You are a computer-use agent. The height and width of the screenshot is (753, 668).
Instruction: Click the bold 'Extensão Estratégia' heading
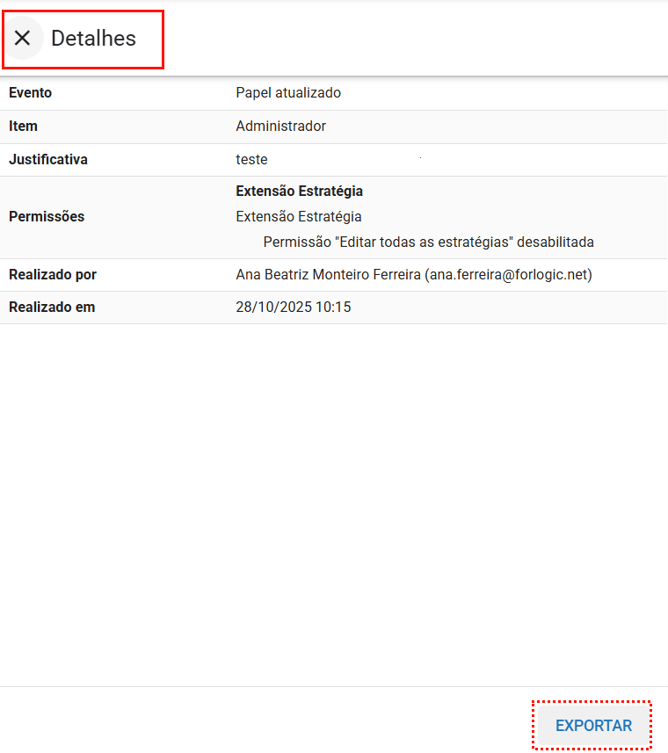click(x=299, y=191)
